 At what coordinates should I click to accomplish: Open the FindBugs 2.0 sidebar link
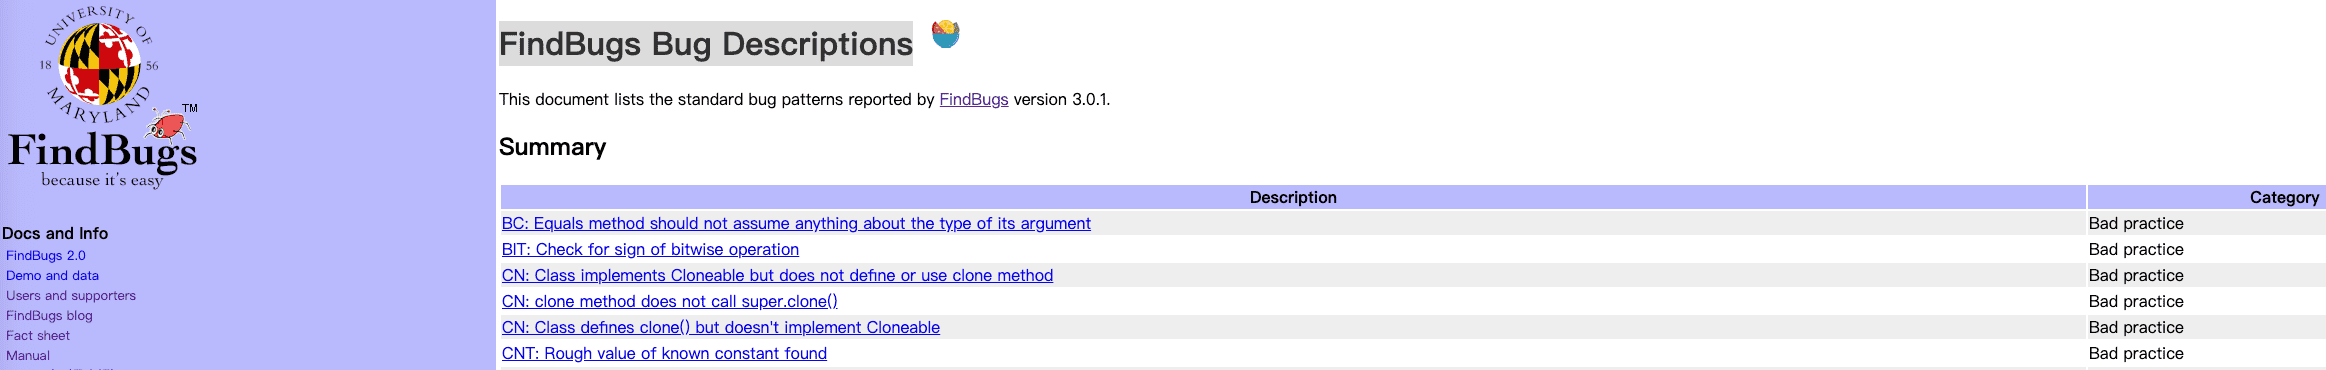tap(46, 256)
